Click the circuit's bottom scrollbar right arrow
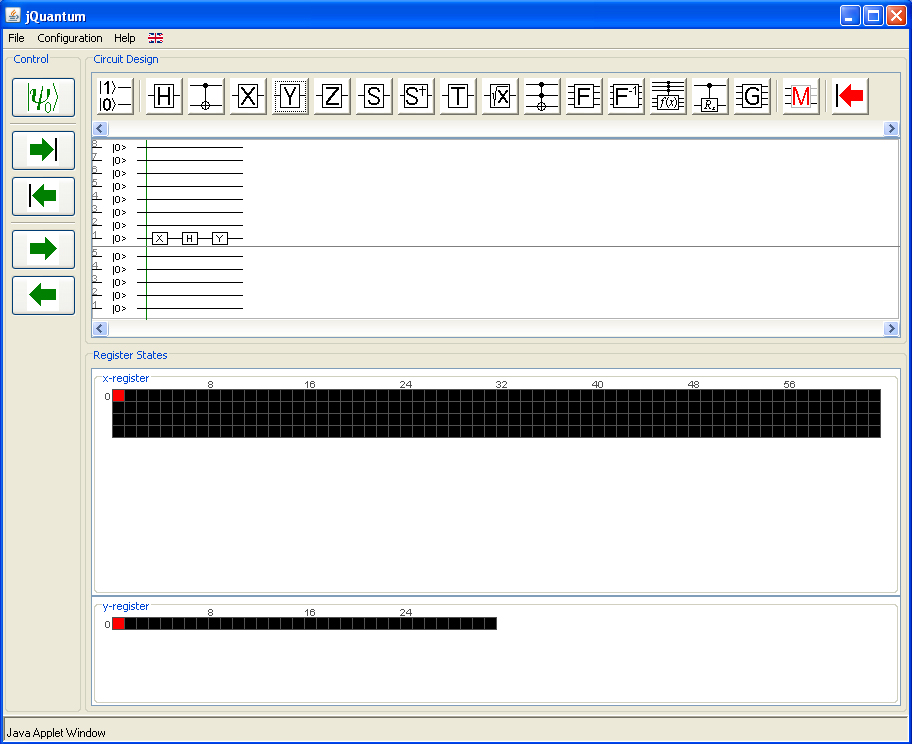 [x=891, y=329]
